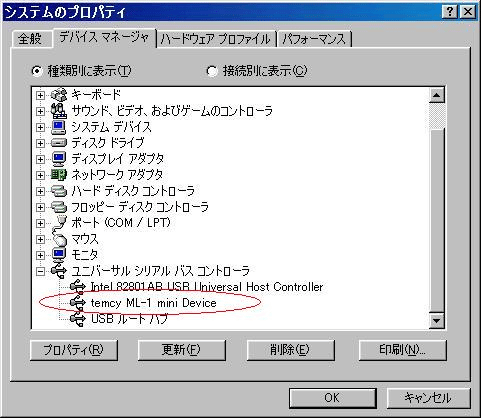Select the ポート (COM / LPT) port icon
This screenshot has width=481, height=418.
59,223
